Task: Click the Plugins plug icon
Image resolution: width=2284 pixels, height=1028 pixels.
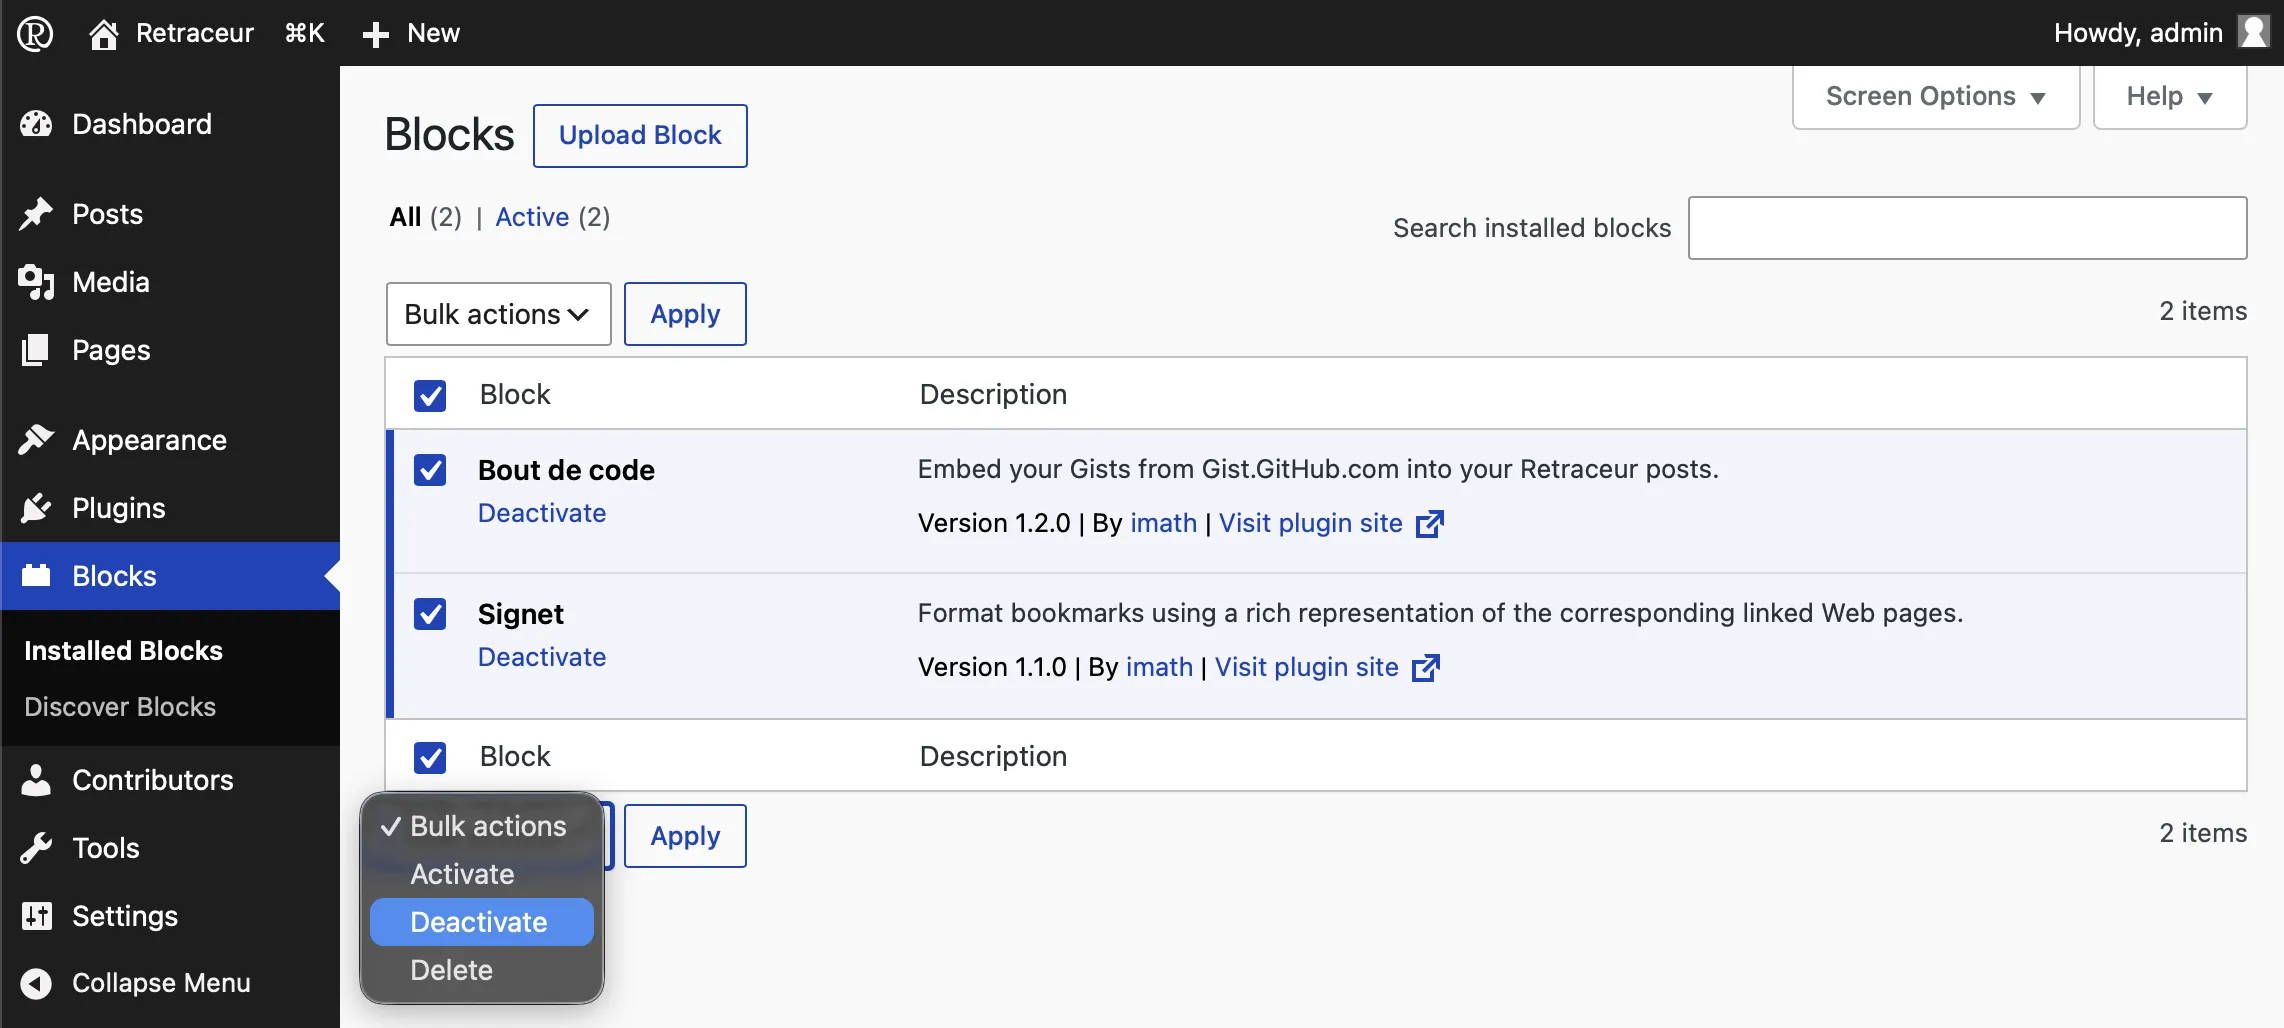Action: tap(36, 508)
